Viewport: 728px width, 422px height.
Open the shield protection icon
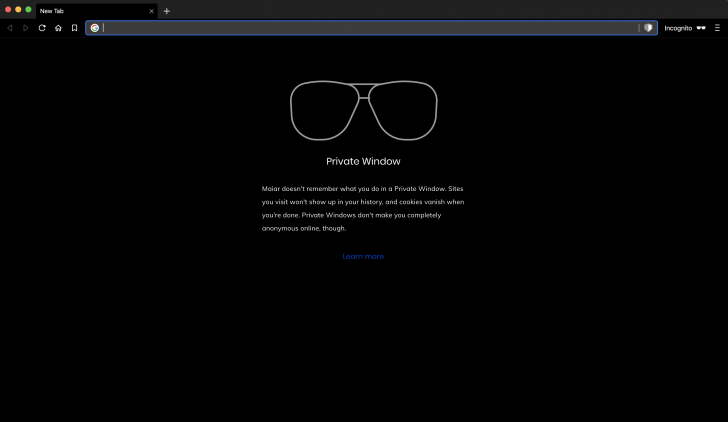coord(648,28)
